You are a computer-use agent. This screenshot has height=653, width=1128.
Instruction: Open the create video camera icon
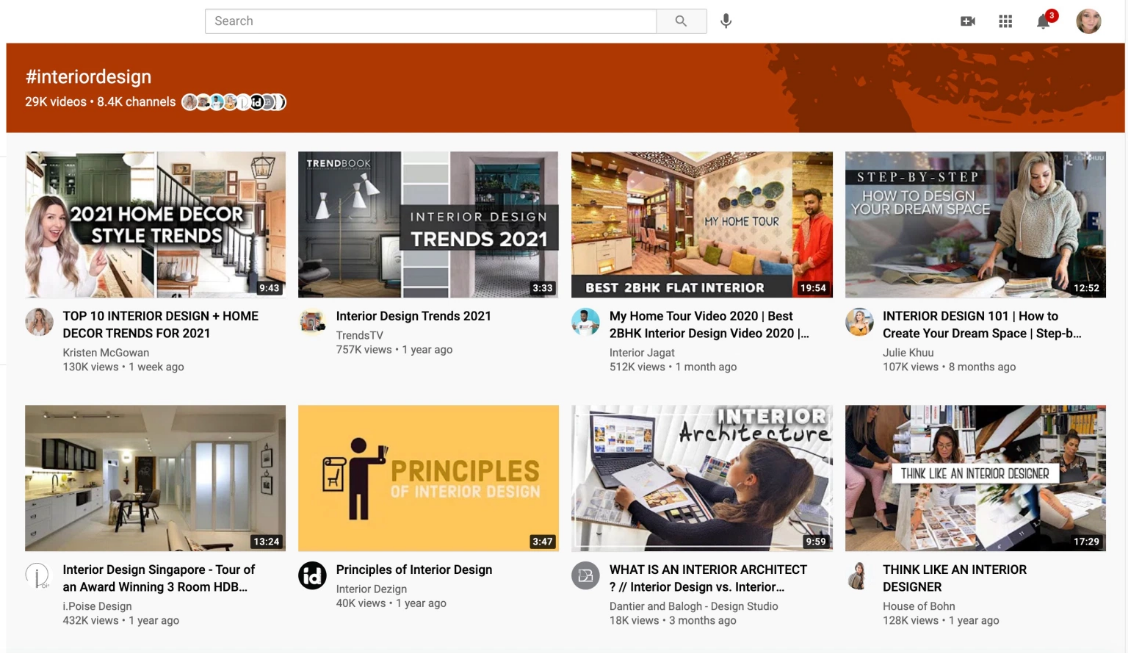[967, 21]
